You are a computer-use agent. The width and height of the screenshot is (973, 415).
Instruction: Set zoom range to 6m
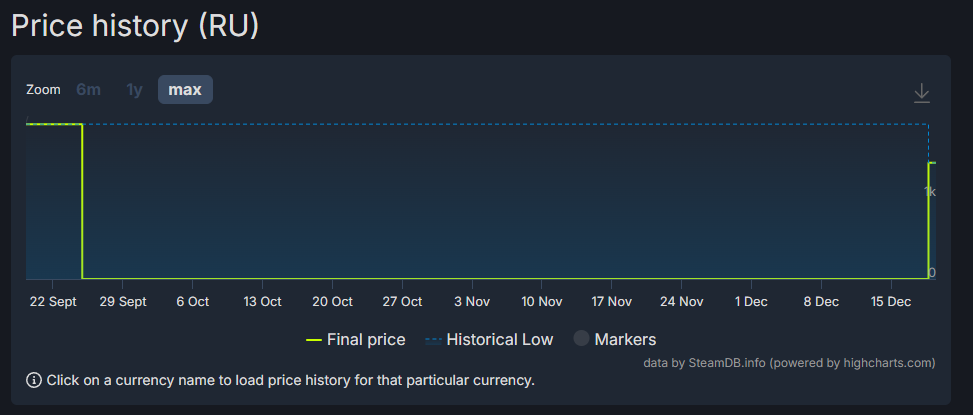(89, 90)
